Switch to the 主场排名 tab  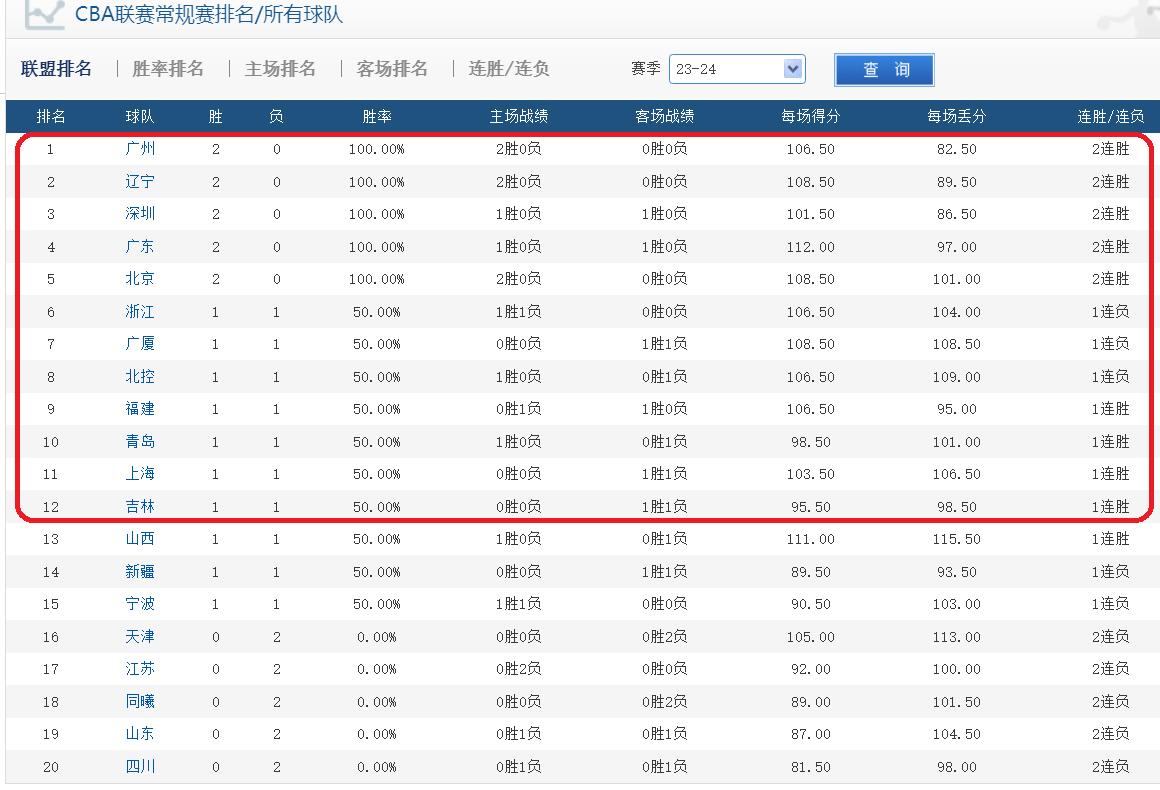point(280,69)
